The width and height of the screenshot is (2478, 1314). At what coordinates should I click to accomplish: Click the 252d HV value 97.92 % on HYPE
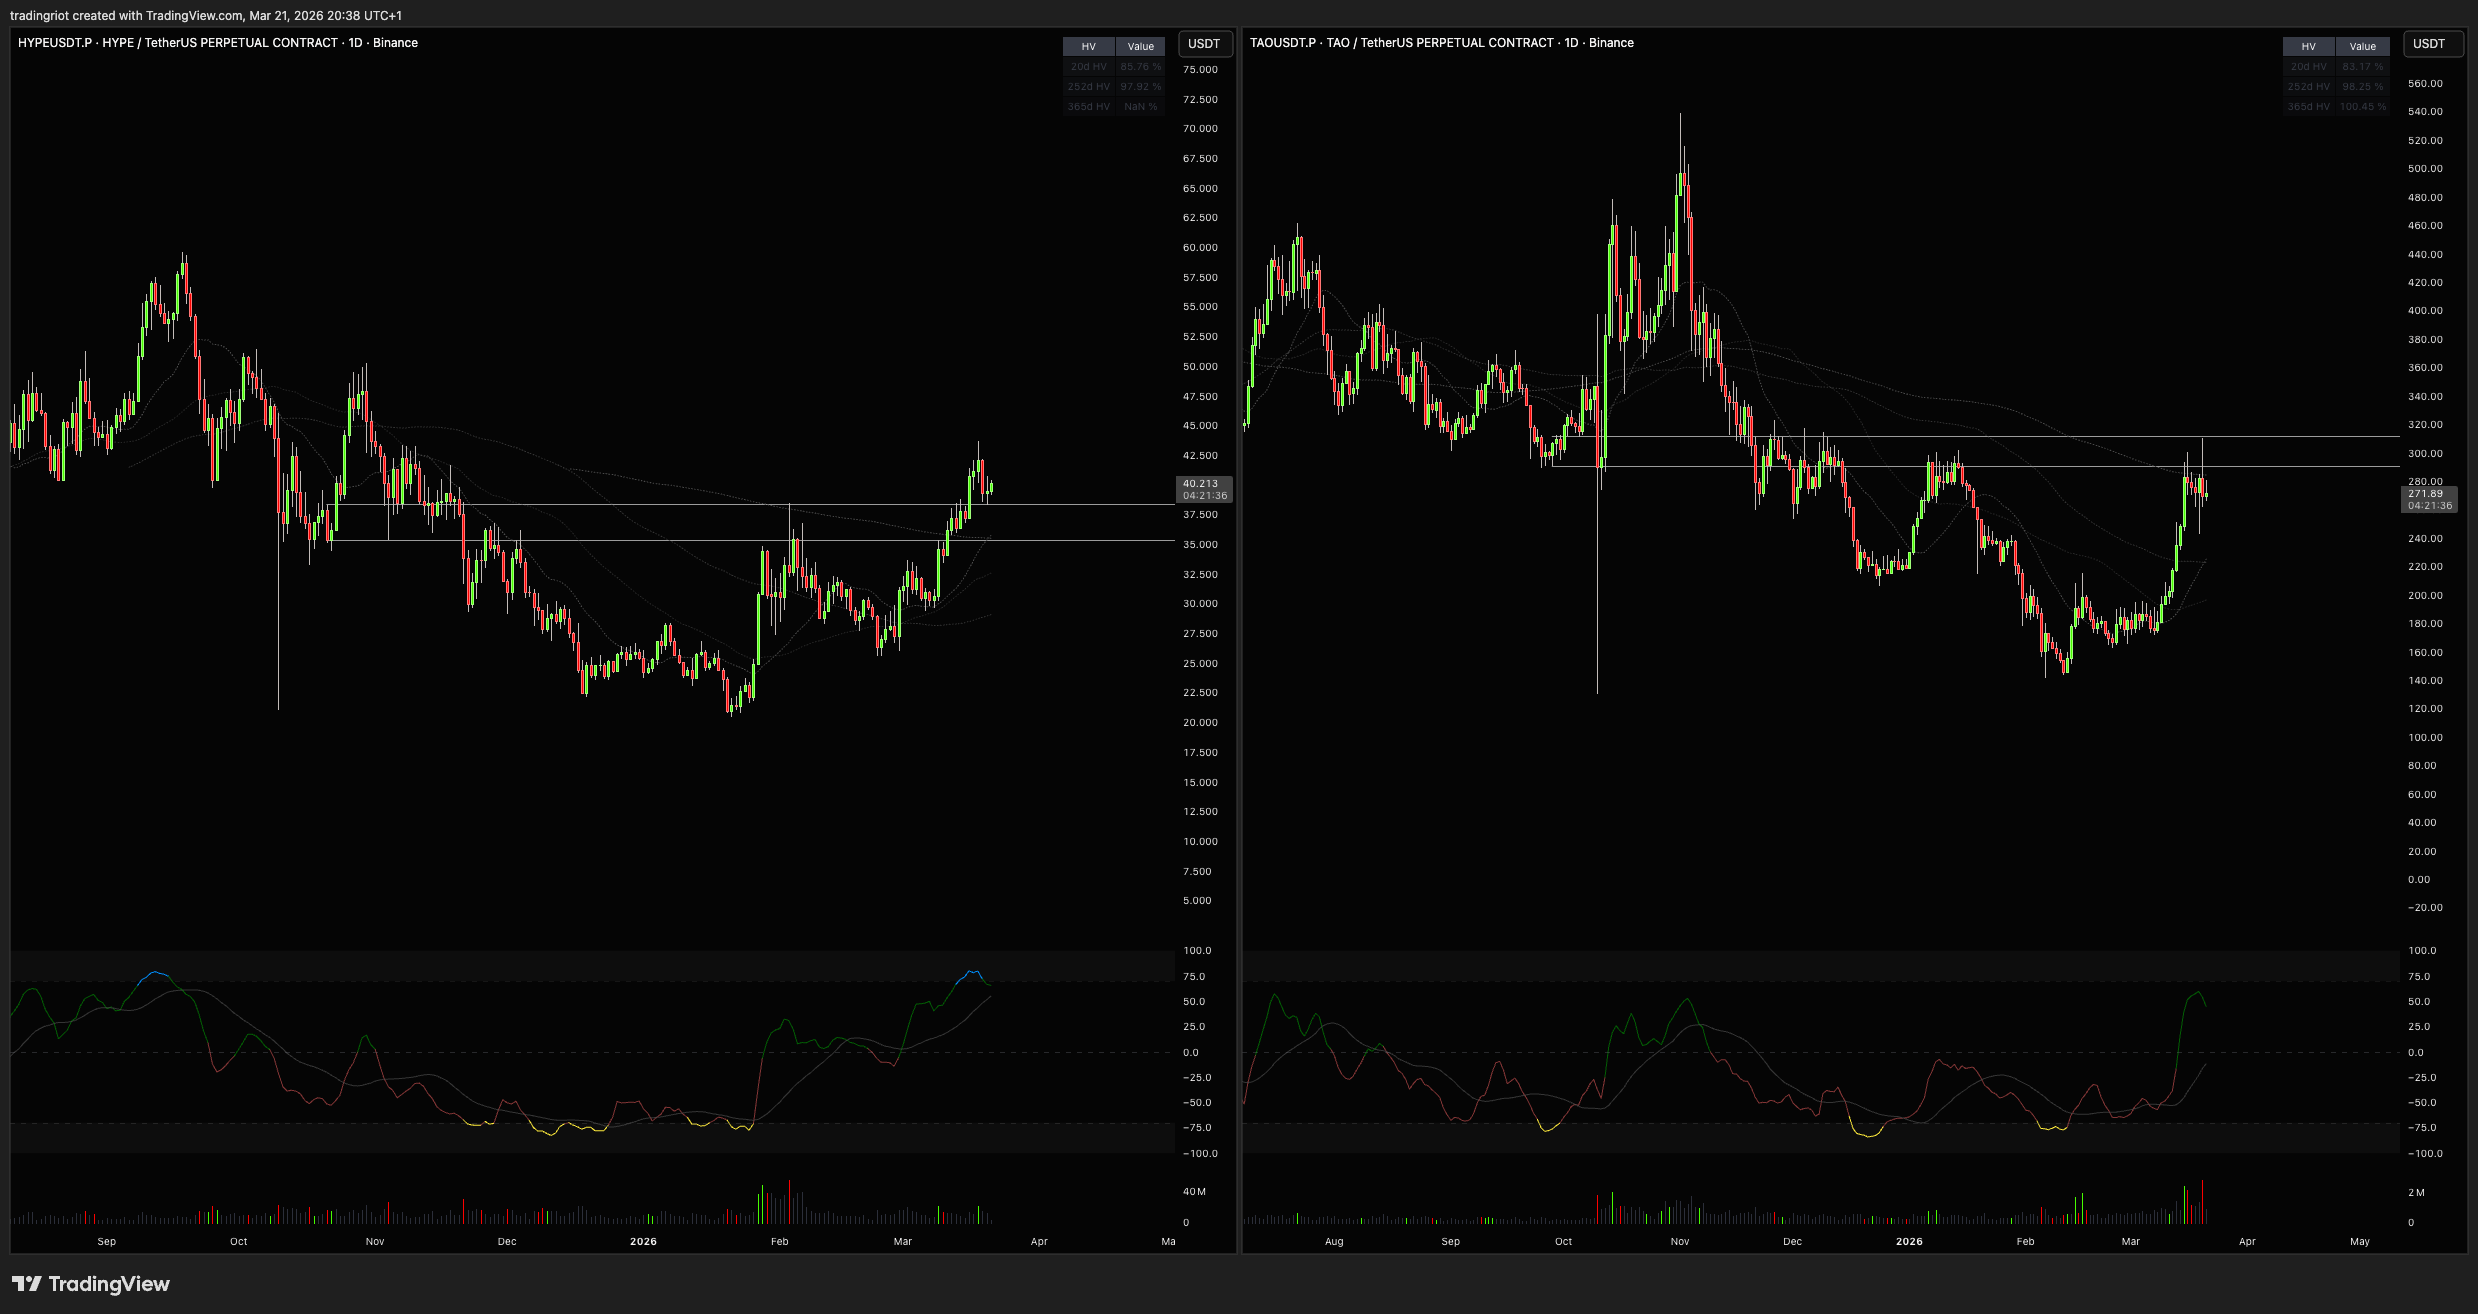pos(1140,87)
